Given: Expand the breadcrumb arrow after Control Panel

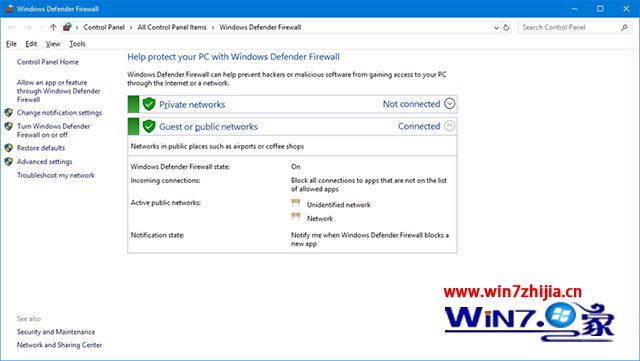Looking at the screenshot, I should coord(131,27).
